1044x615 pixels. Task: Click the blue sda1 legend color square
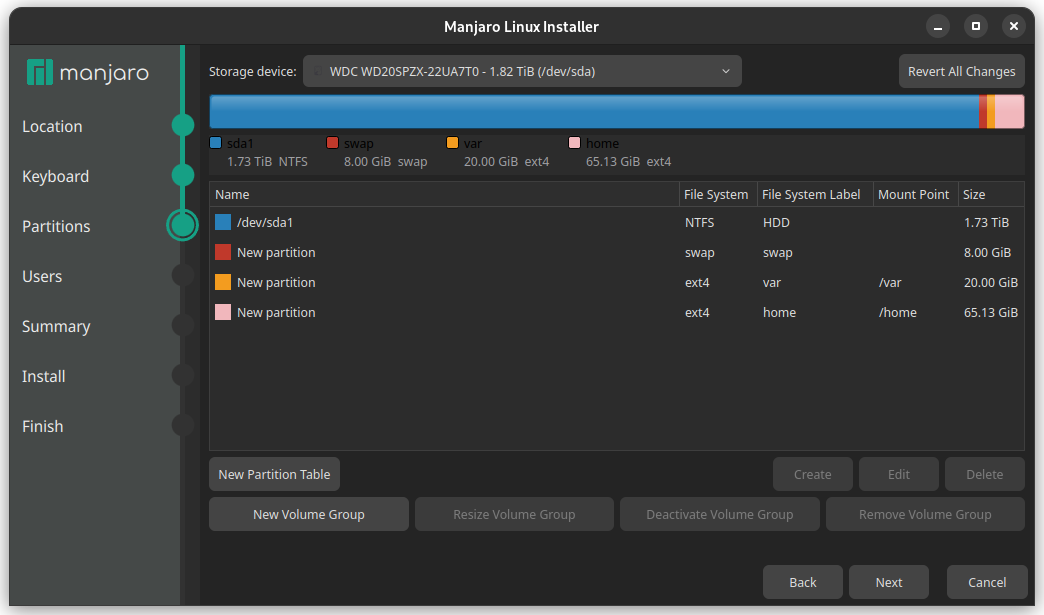point(215,142)
